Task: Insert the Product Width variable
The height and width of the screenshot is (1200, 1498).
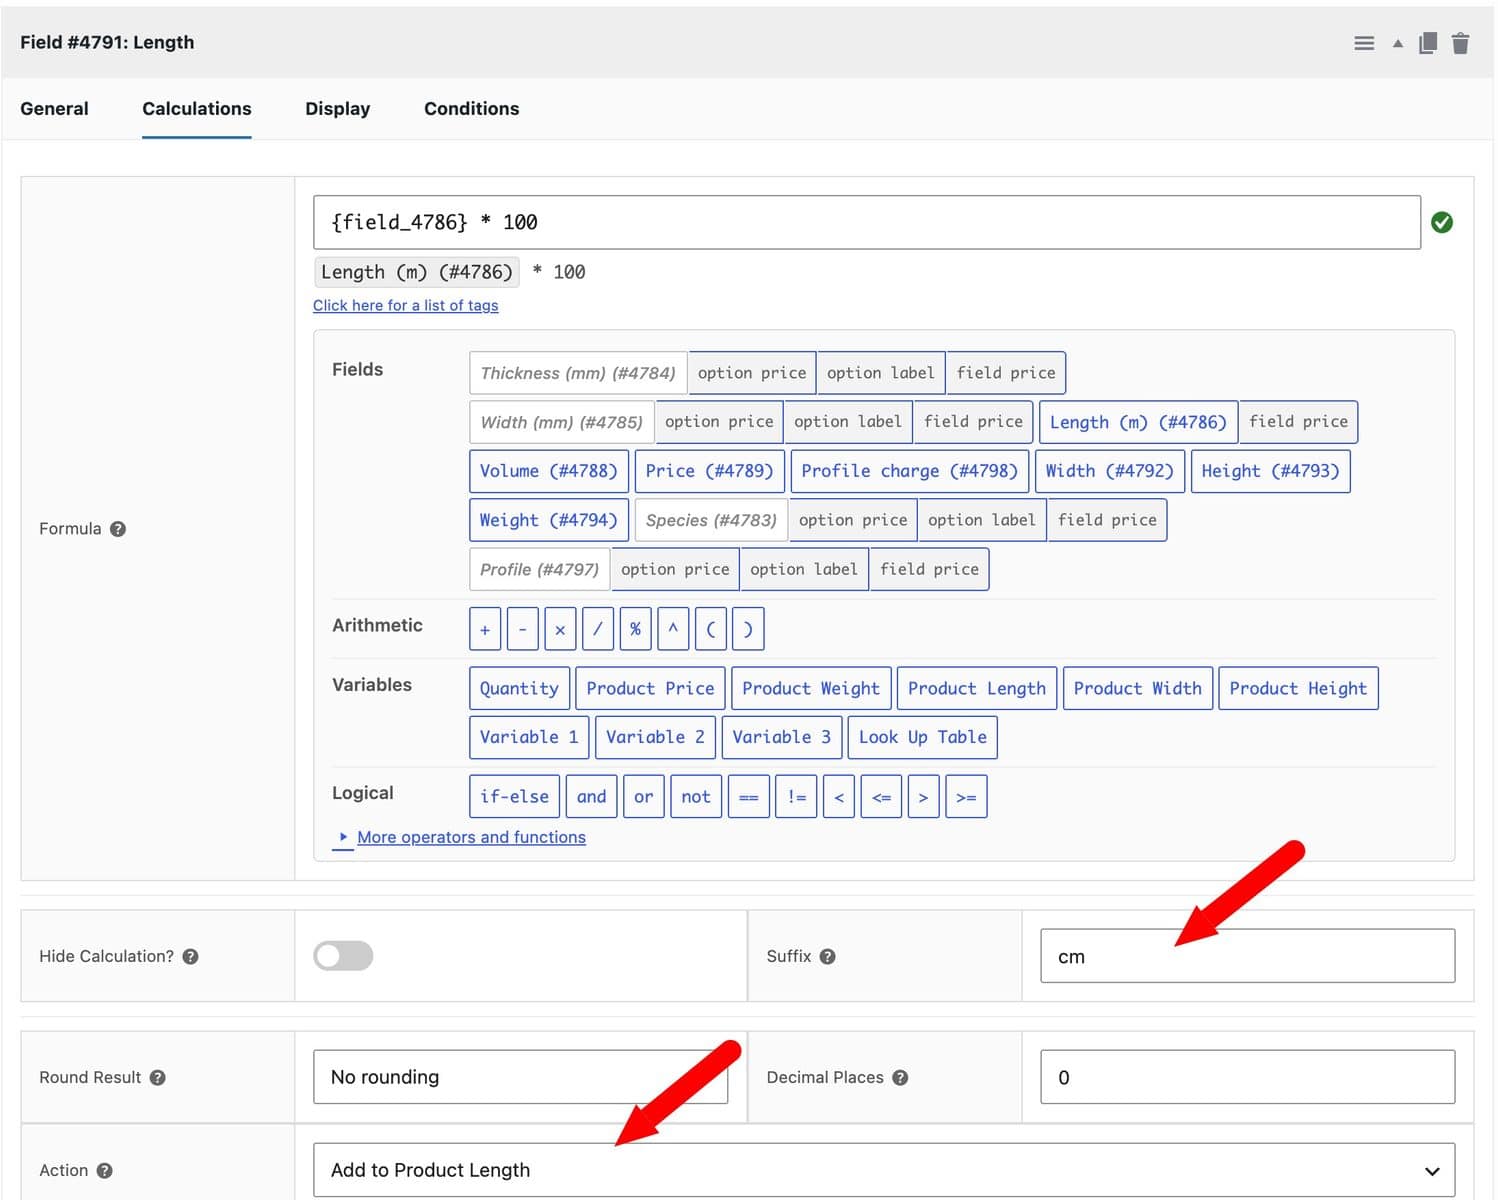Action: pyautogui.click(x=1138, y=688)
